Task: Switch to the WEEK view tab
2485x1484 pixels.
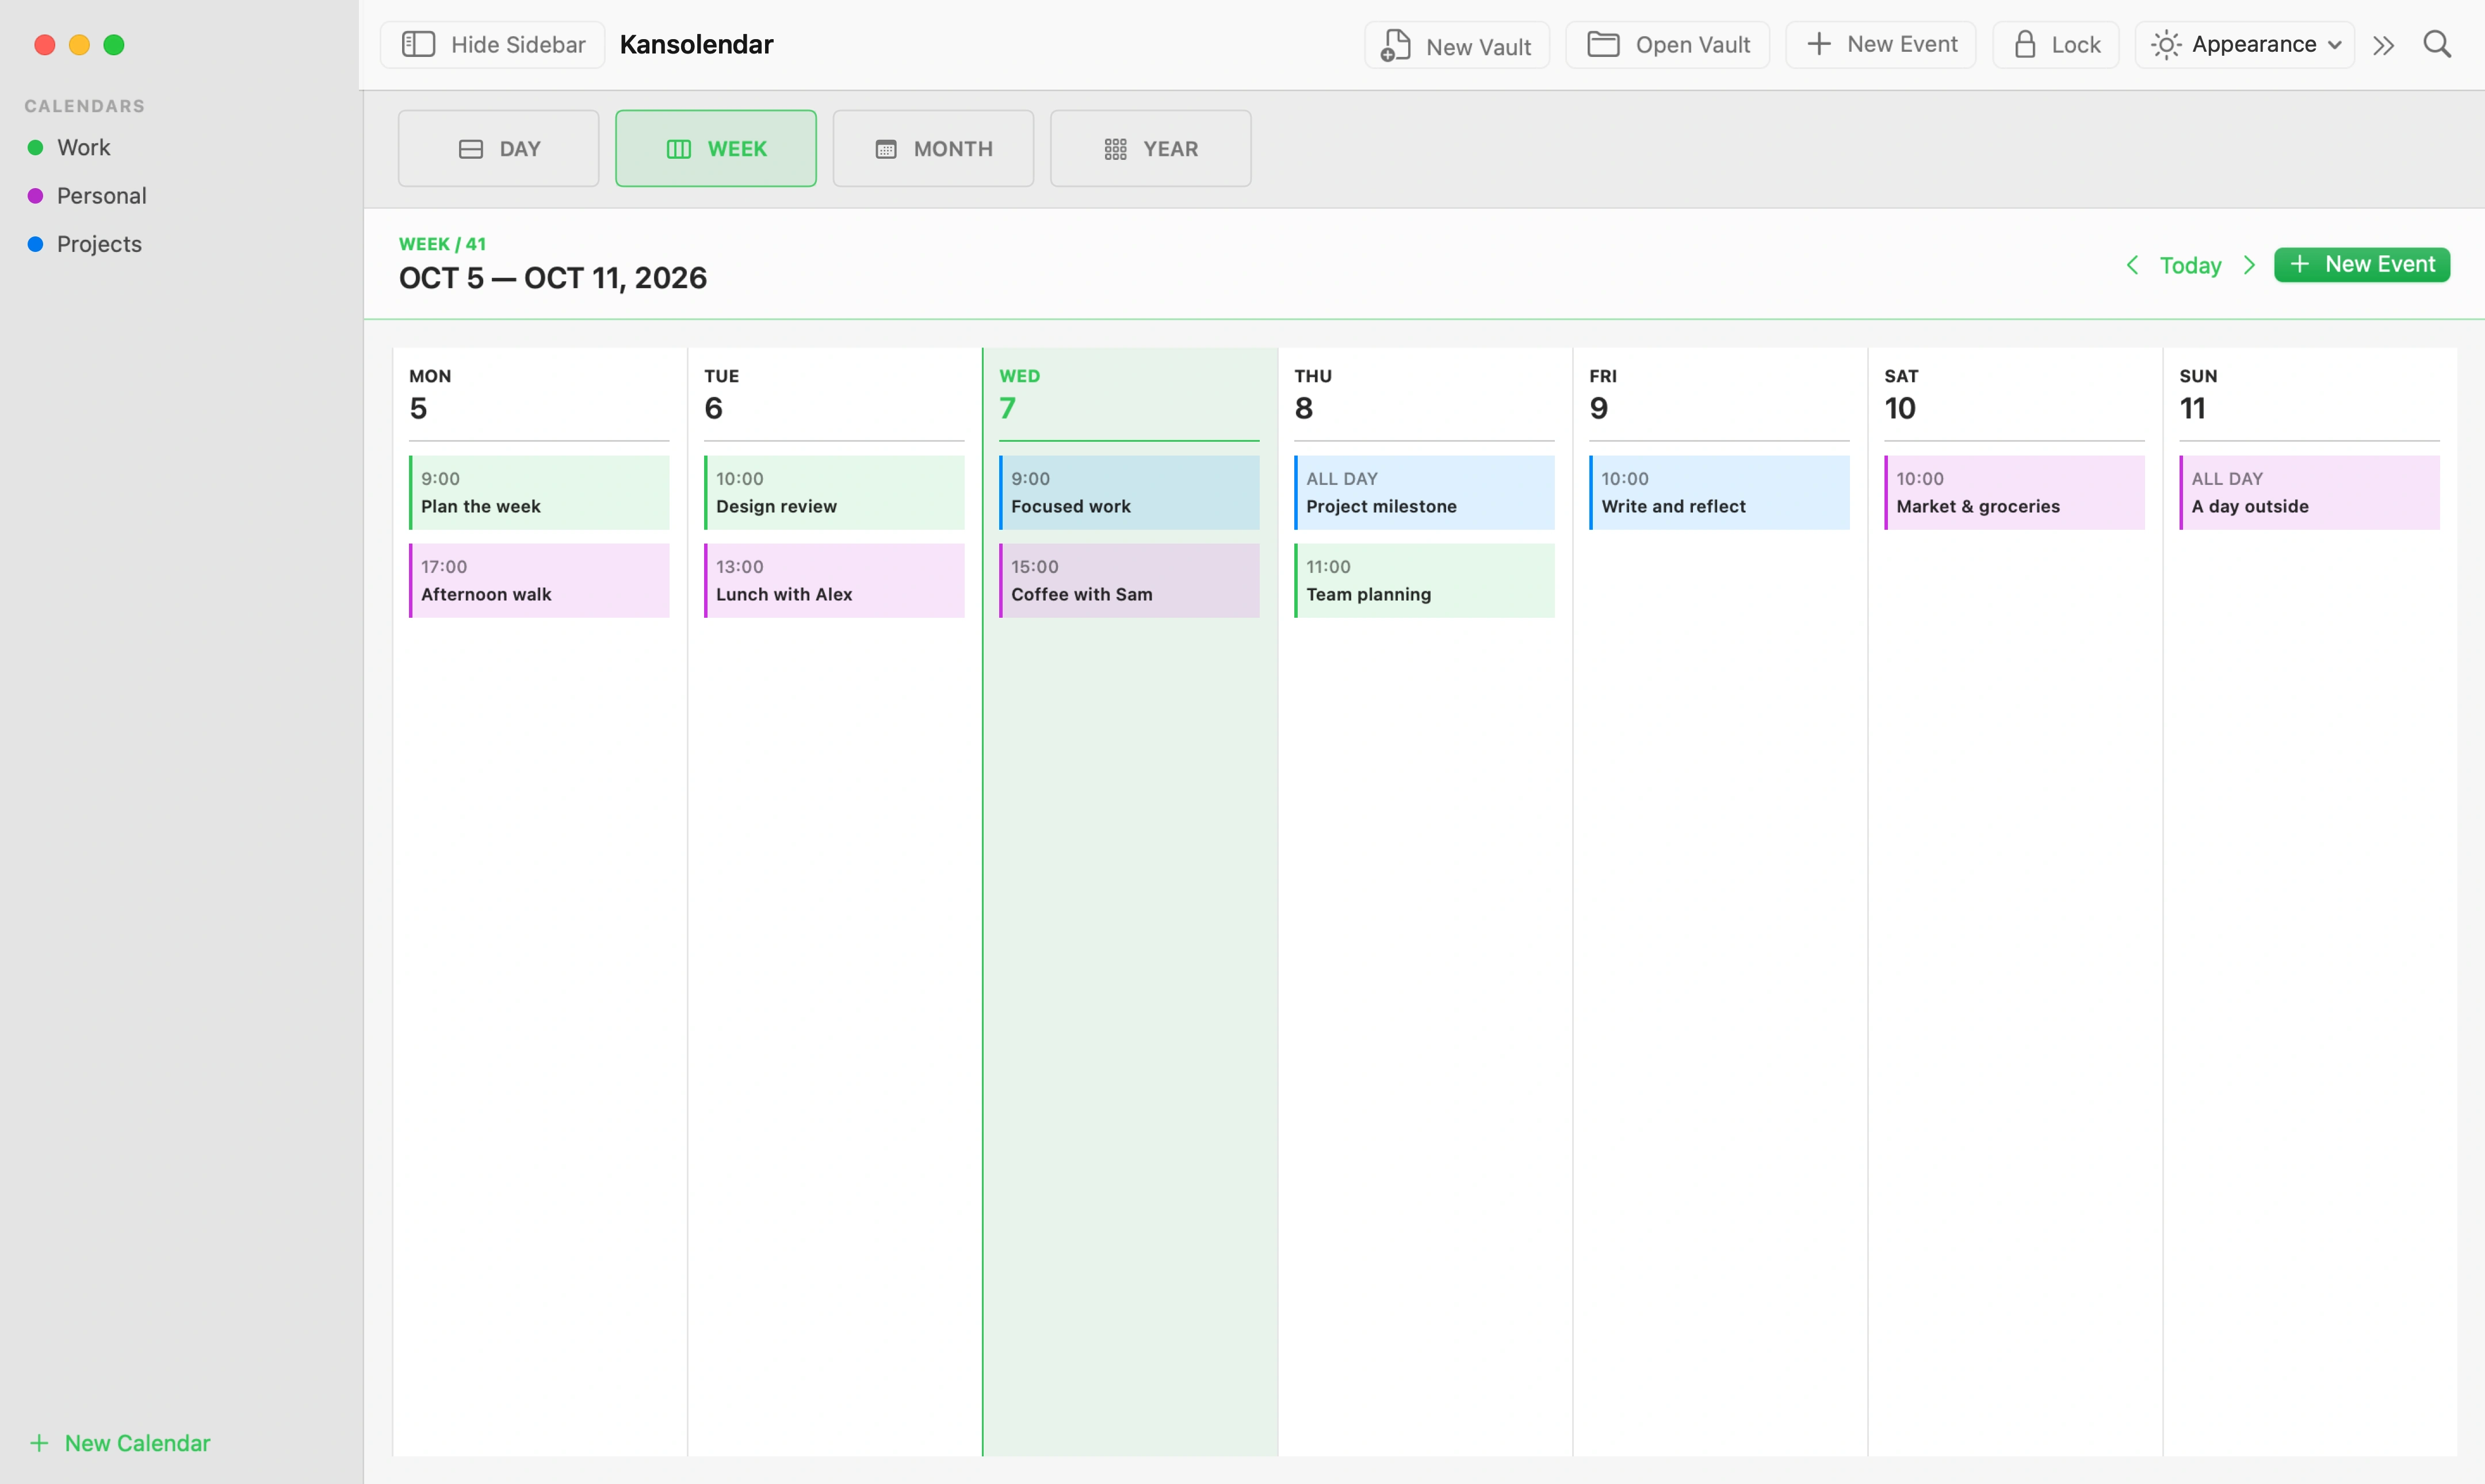Action: coord(716,148)
